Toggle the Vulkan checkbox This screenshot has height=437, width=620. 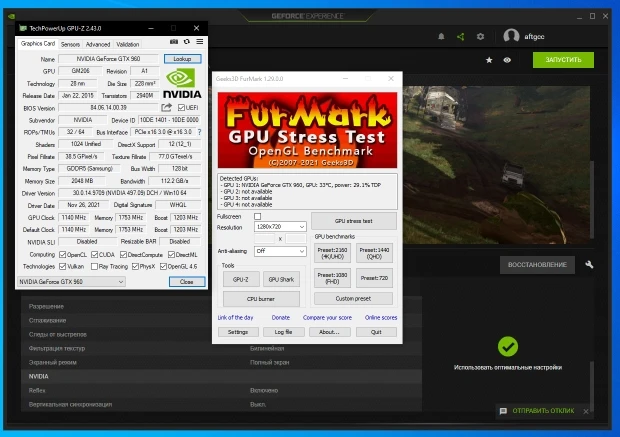(62, 267)
